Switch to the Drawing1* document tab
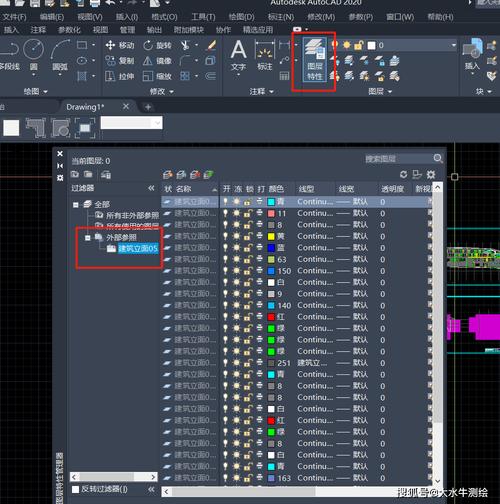The image size is (500, 504). 85,107
